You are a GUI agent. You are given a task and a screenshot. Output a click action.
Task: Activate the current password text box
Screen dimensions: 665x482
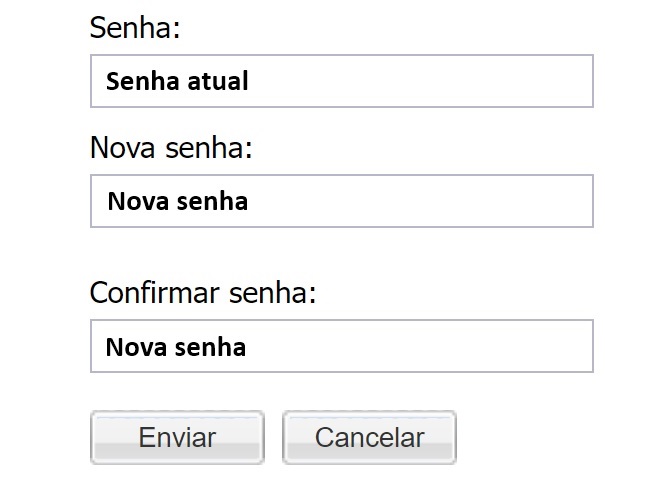coord(341,81)
